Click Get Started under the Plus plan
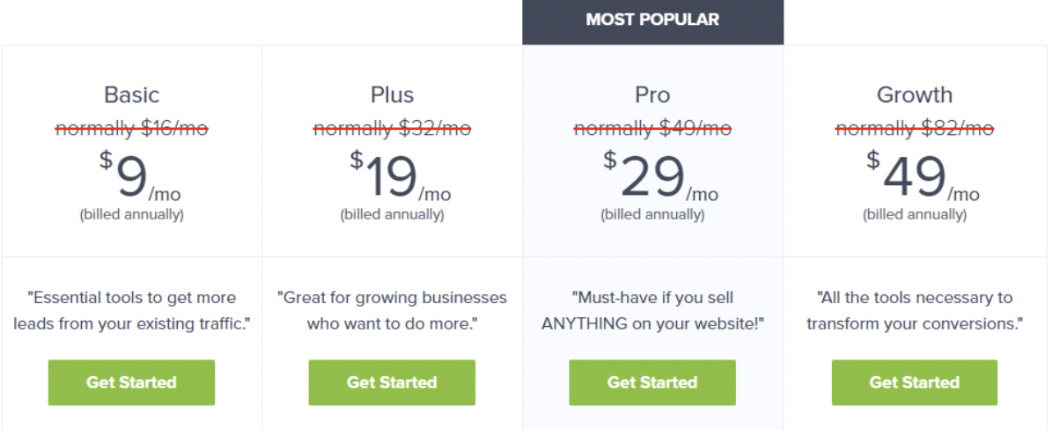The image size is (1058, 430). [392, 382]
